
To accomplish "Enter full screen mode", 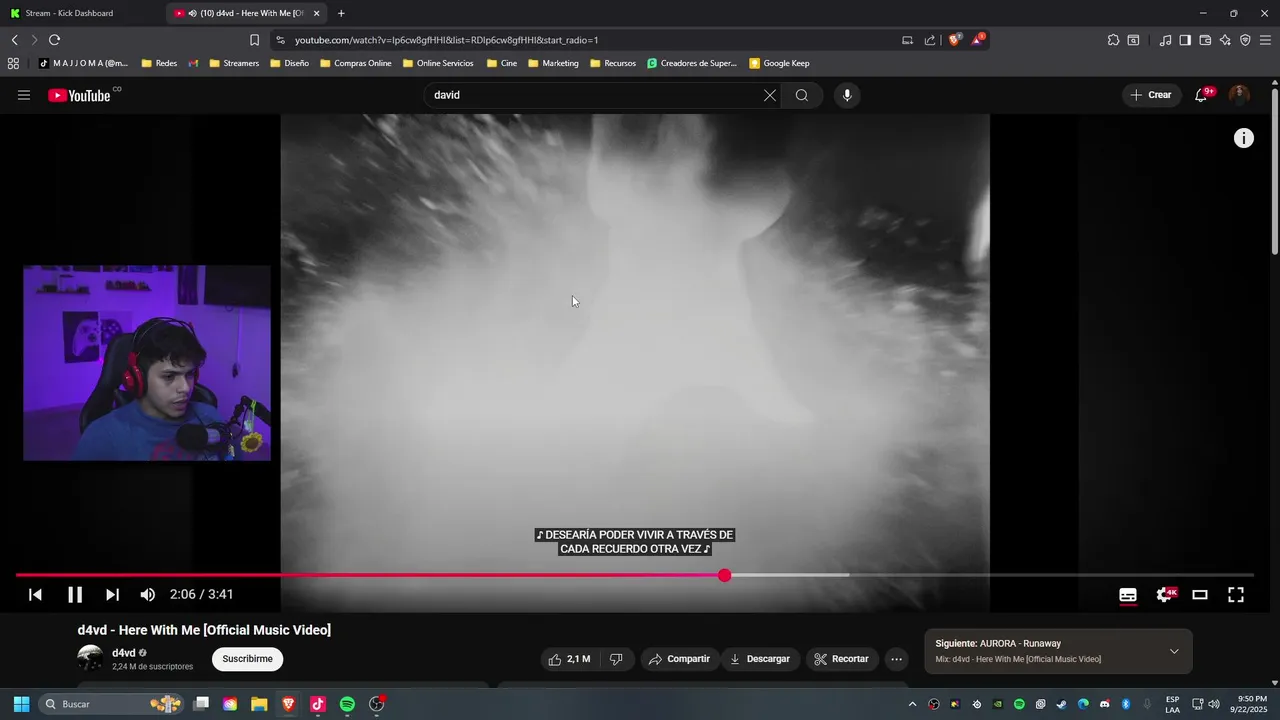I will [x=1236, y=594].
